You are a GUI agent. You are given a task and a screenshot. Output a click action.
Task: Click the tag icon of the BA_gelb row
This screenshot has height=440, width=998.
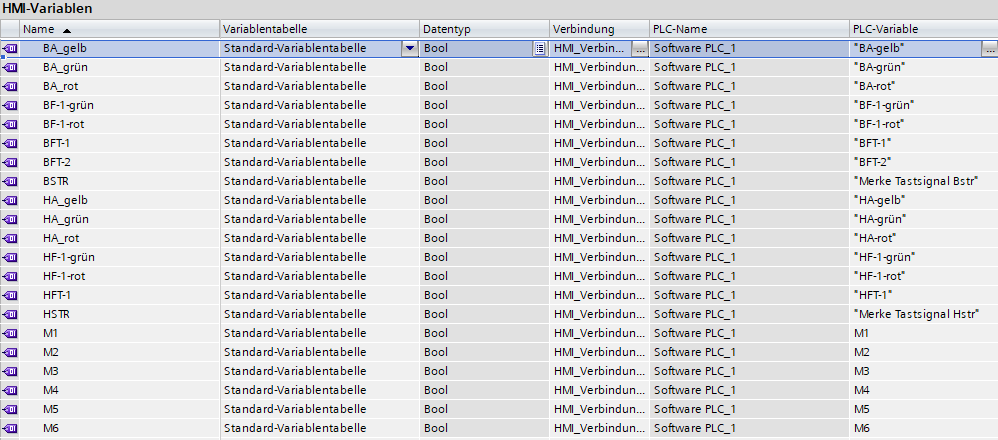click(x=10, y=48)
